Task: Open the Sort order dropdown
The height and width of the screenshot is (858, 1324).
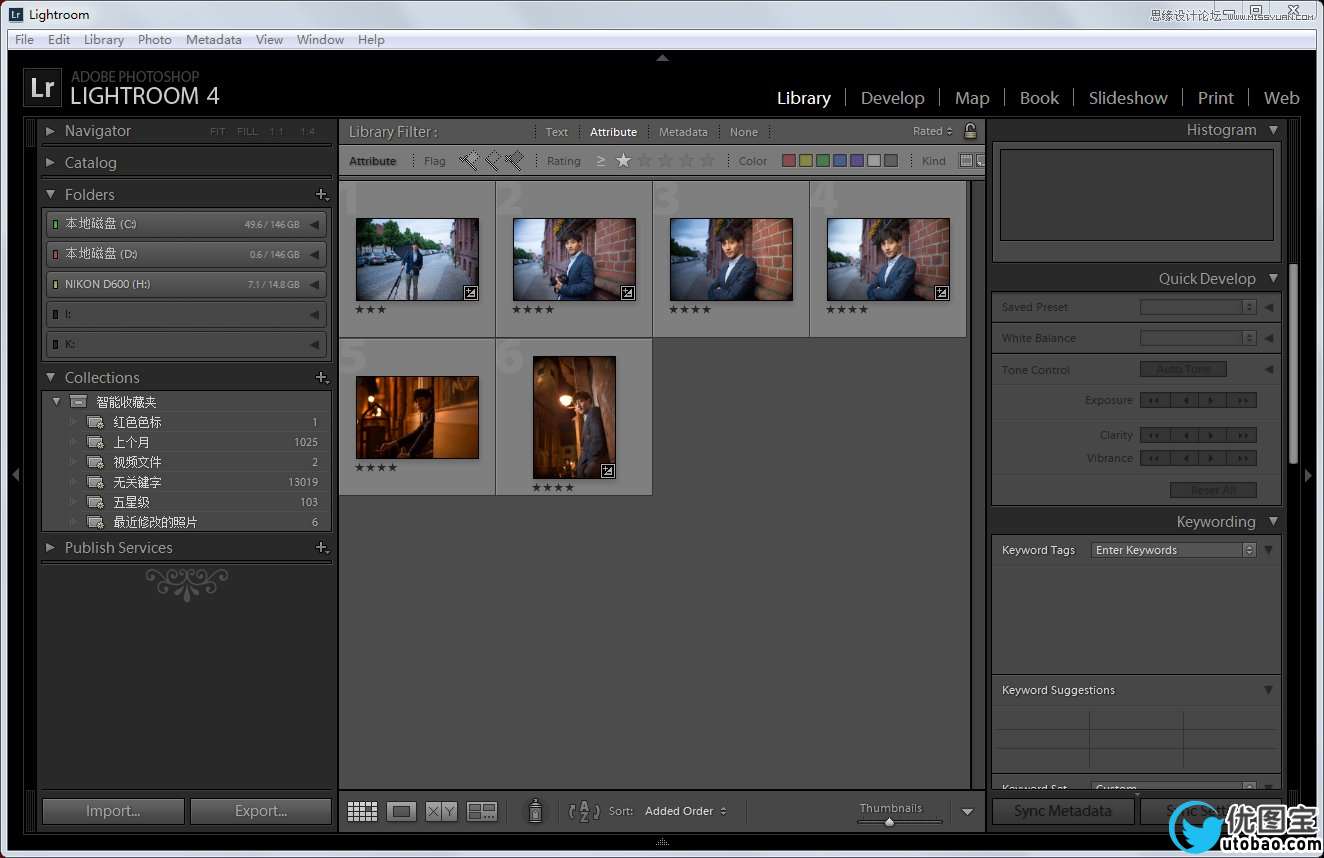Action: [685, 811]
